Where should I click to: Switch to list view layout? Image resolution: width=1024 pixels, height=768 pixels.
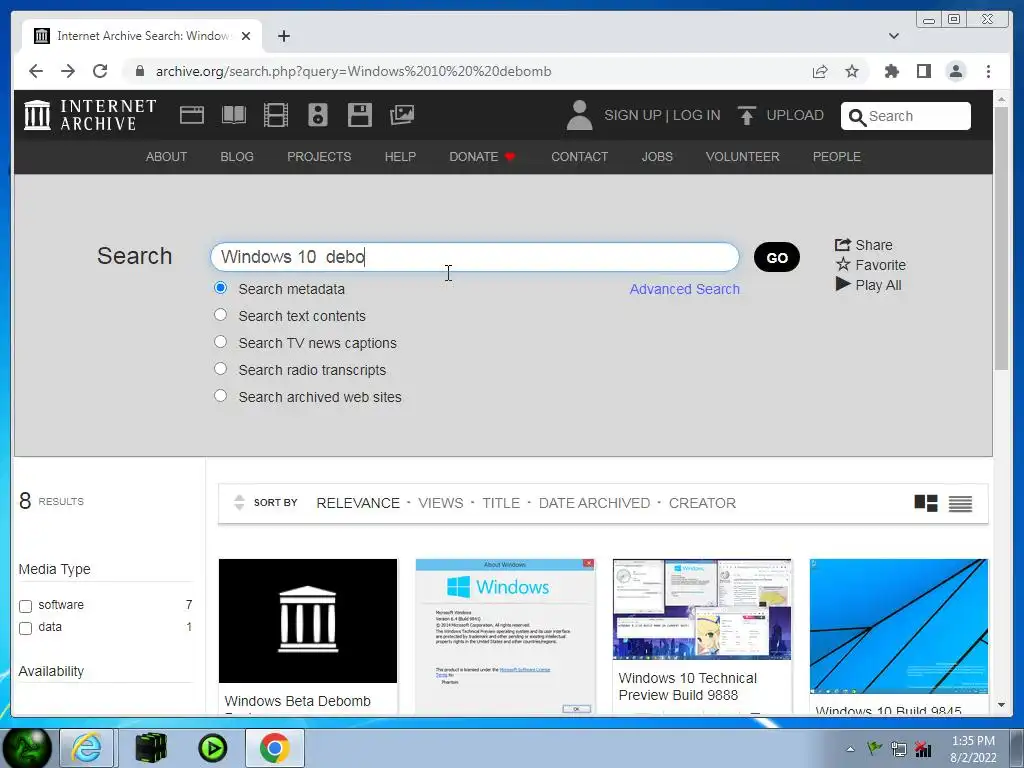[961, 504]
